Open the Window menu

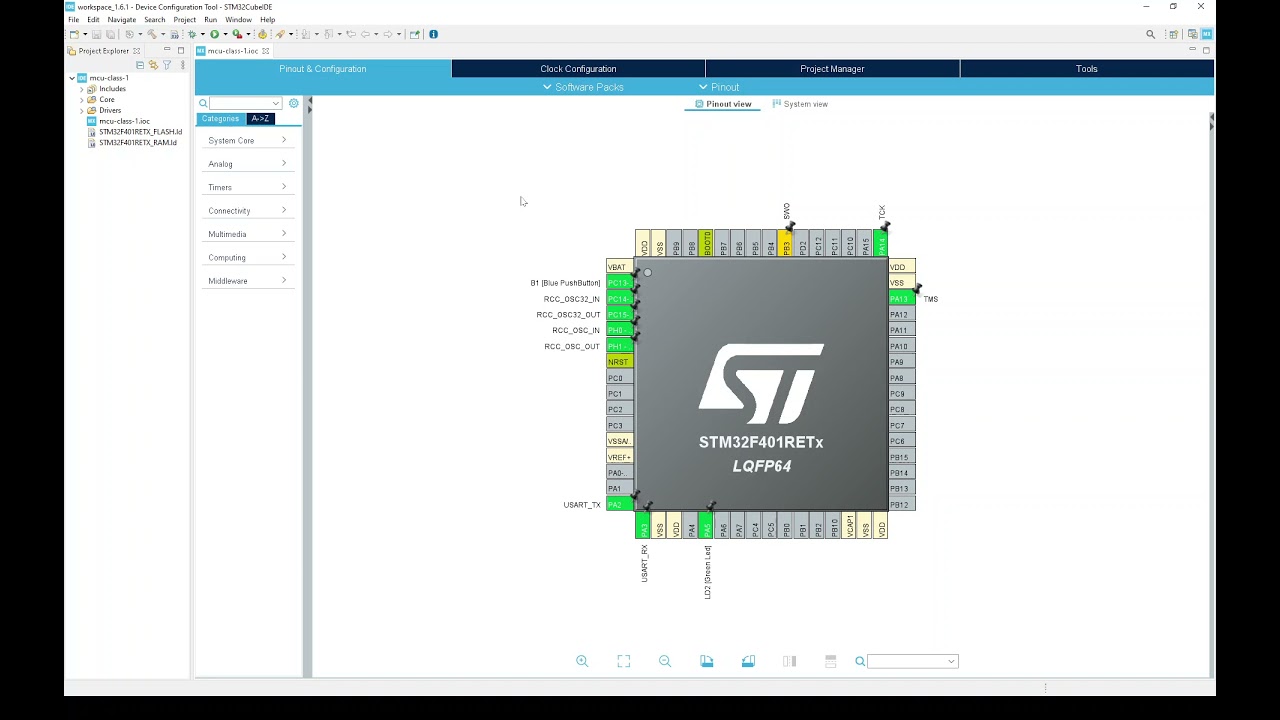[x=238, y=20]
